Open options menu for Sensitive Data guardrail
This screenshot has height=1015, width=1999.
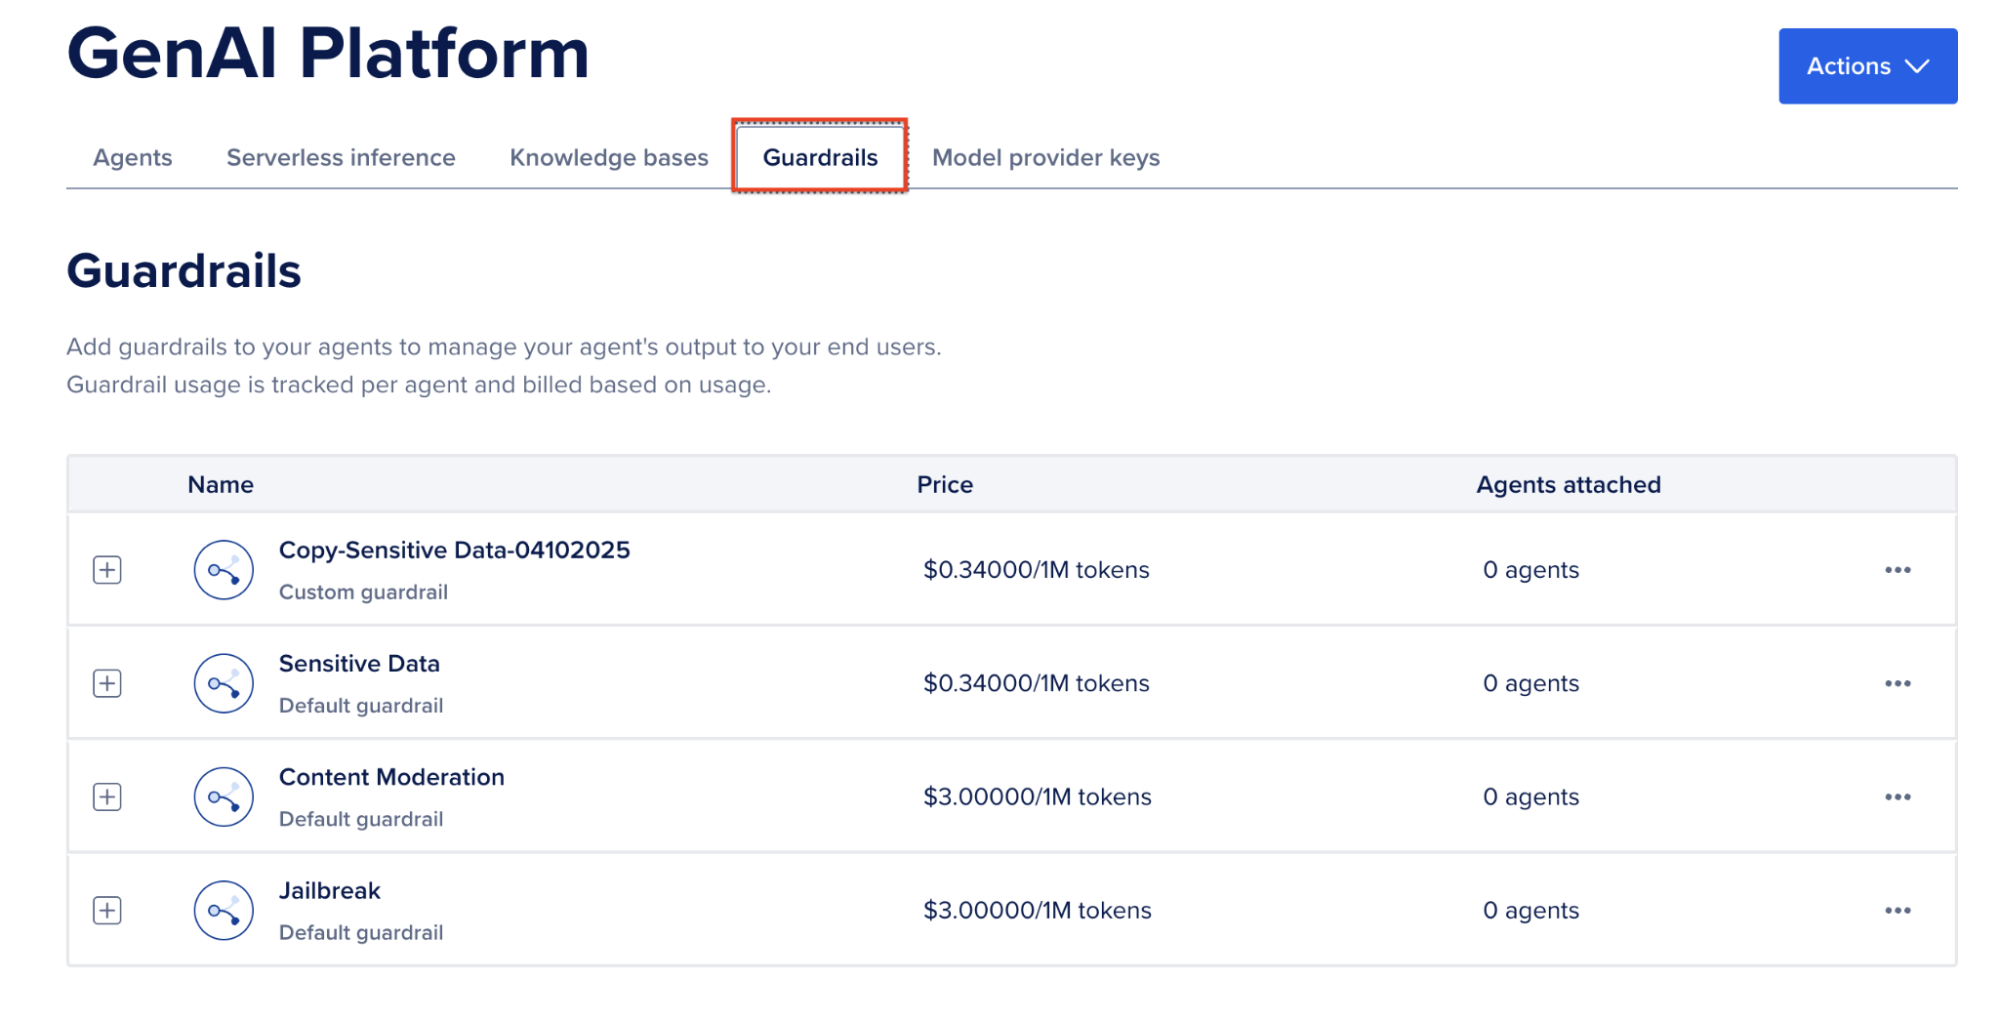1896,683
